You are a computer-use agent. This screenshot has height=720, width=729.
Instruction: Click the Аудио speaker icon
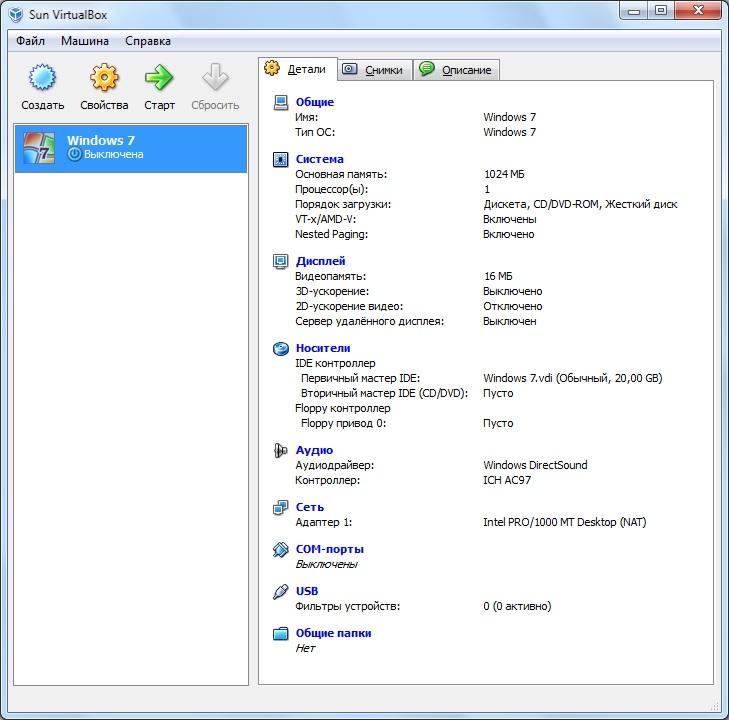[x=280, y=450]
